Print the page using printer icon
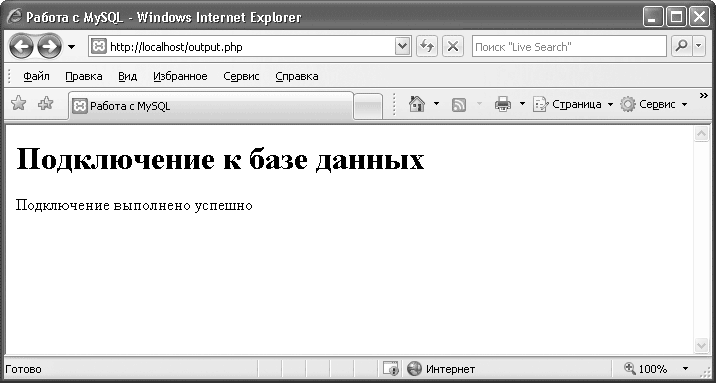The height and width of the screenshot is (383, 716). coord(503,105)
